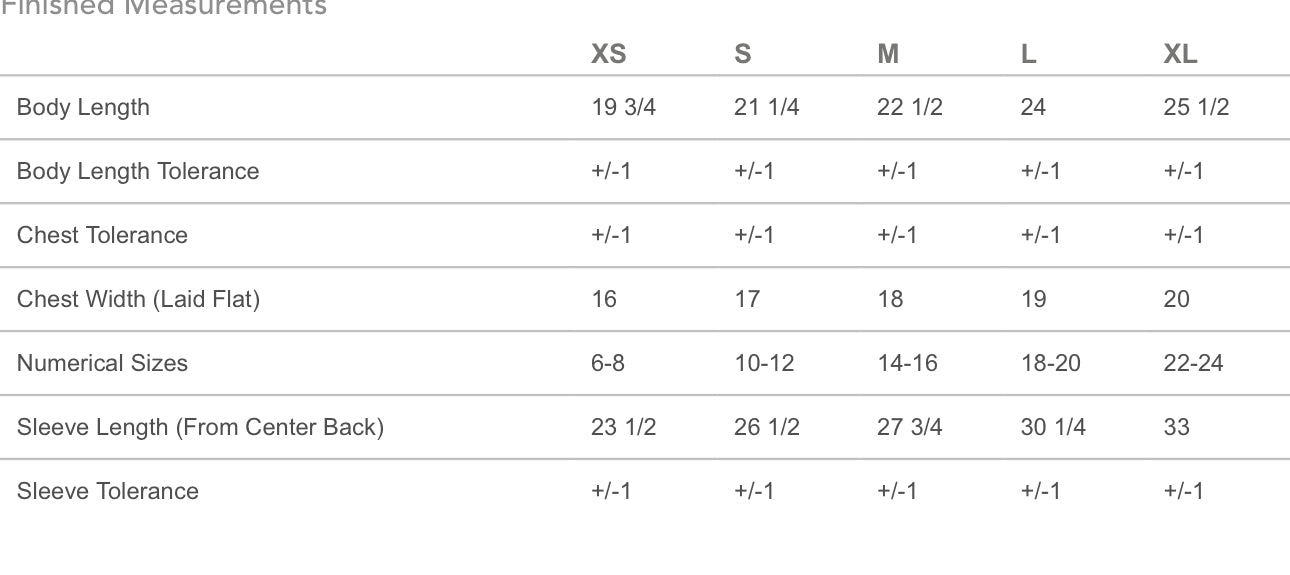Select numerical size range 10-12
1290x575 pixels.
point(764,363)
